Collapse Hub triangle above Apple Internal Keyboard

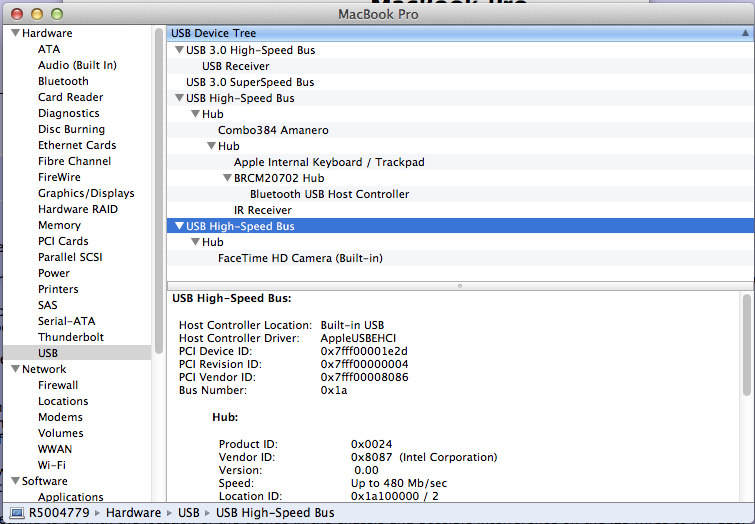[211, 145]
